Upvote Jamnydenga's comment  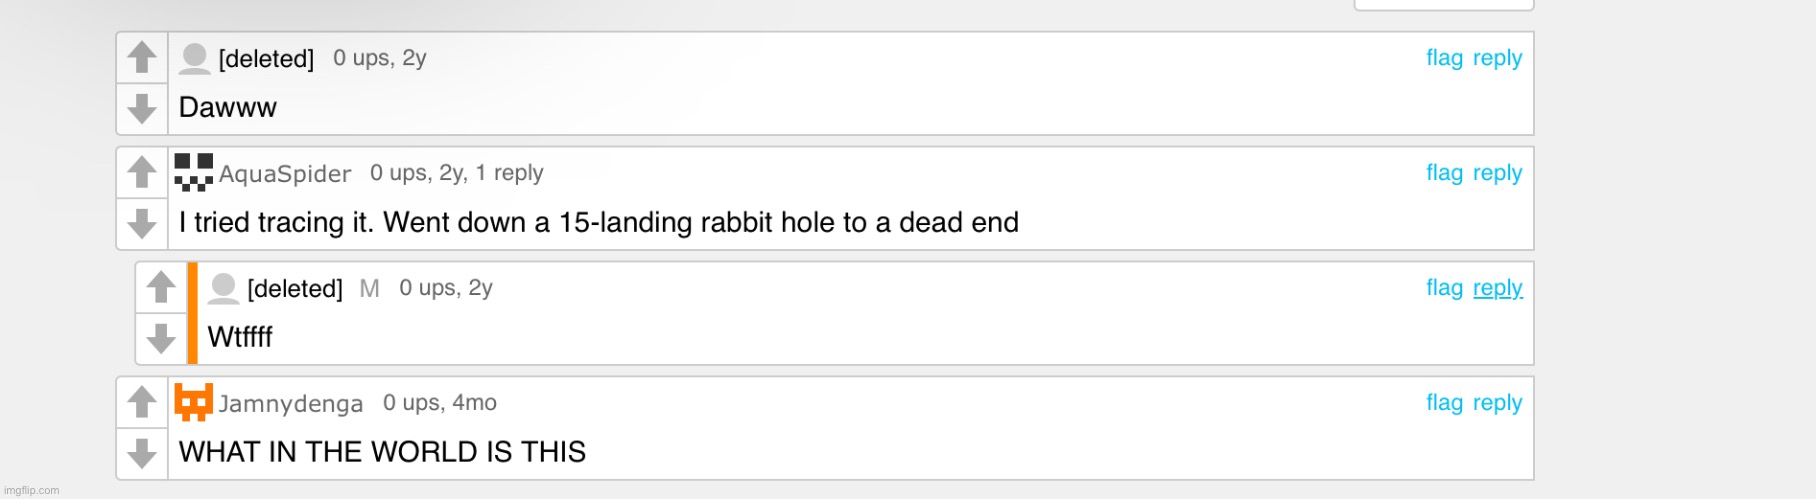click(x=142, y=402)
